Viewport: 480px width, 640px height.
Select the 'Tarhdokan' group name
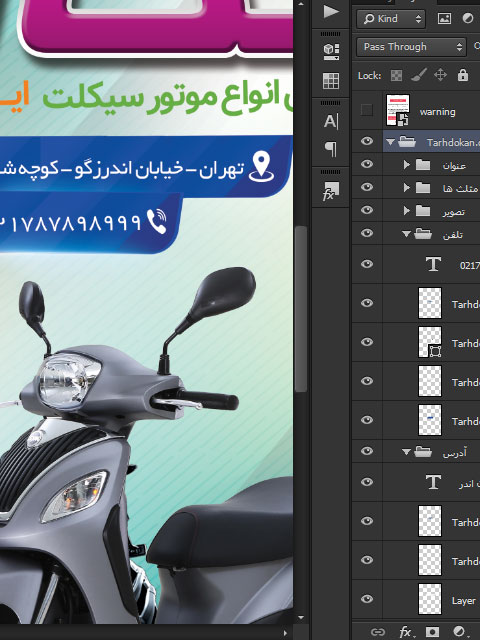click(x=453, y=142)
